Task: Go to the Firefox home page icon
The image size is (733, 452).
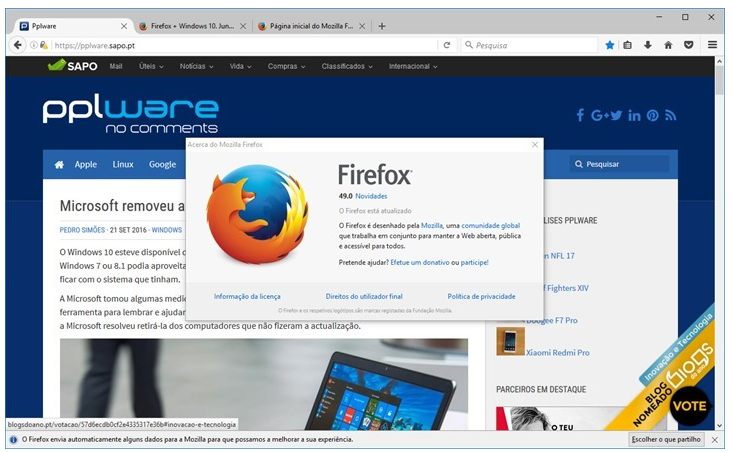Action: (668, 45)
